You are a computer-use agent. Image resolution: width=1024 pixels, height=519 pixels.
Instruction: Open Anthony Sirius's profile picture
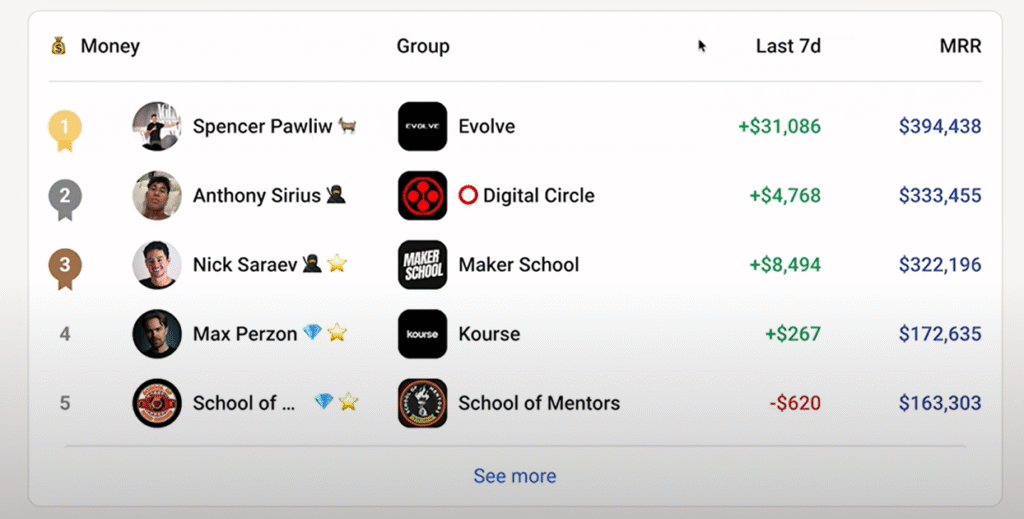157,196
